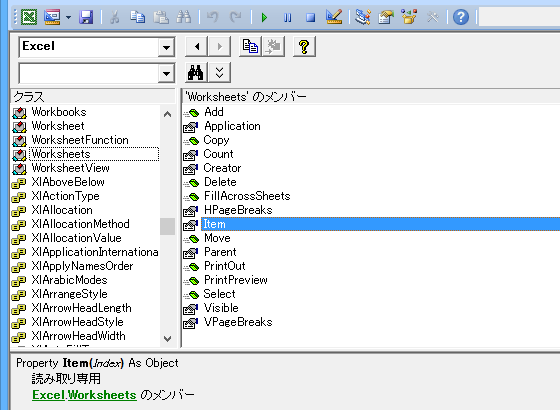Image resolution: width=560 pixels, height=410 pixels.
Task: Select the PrintPreview member
Action: coord(236,280)
